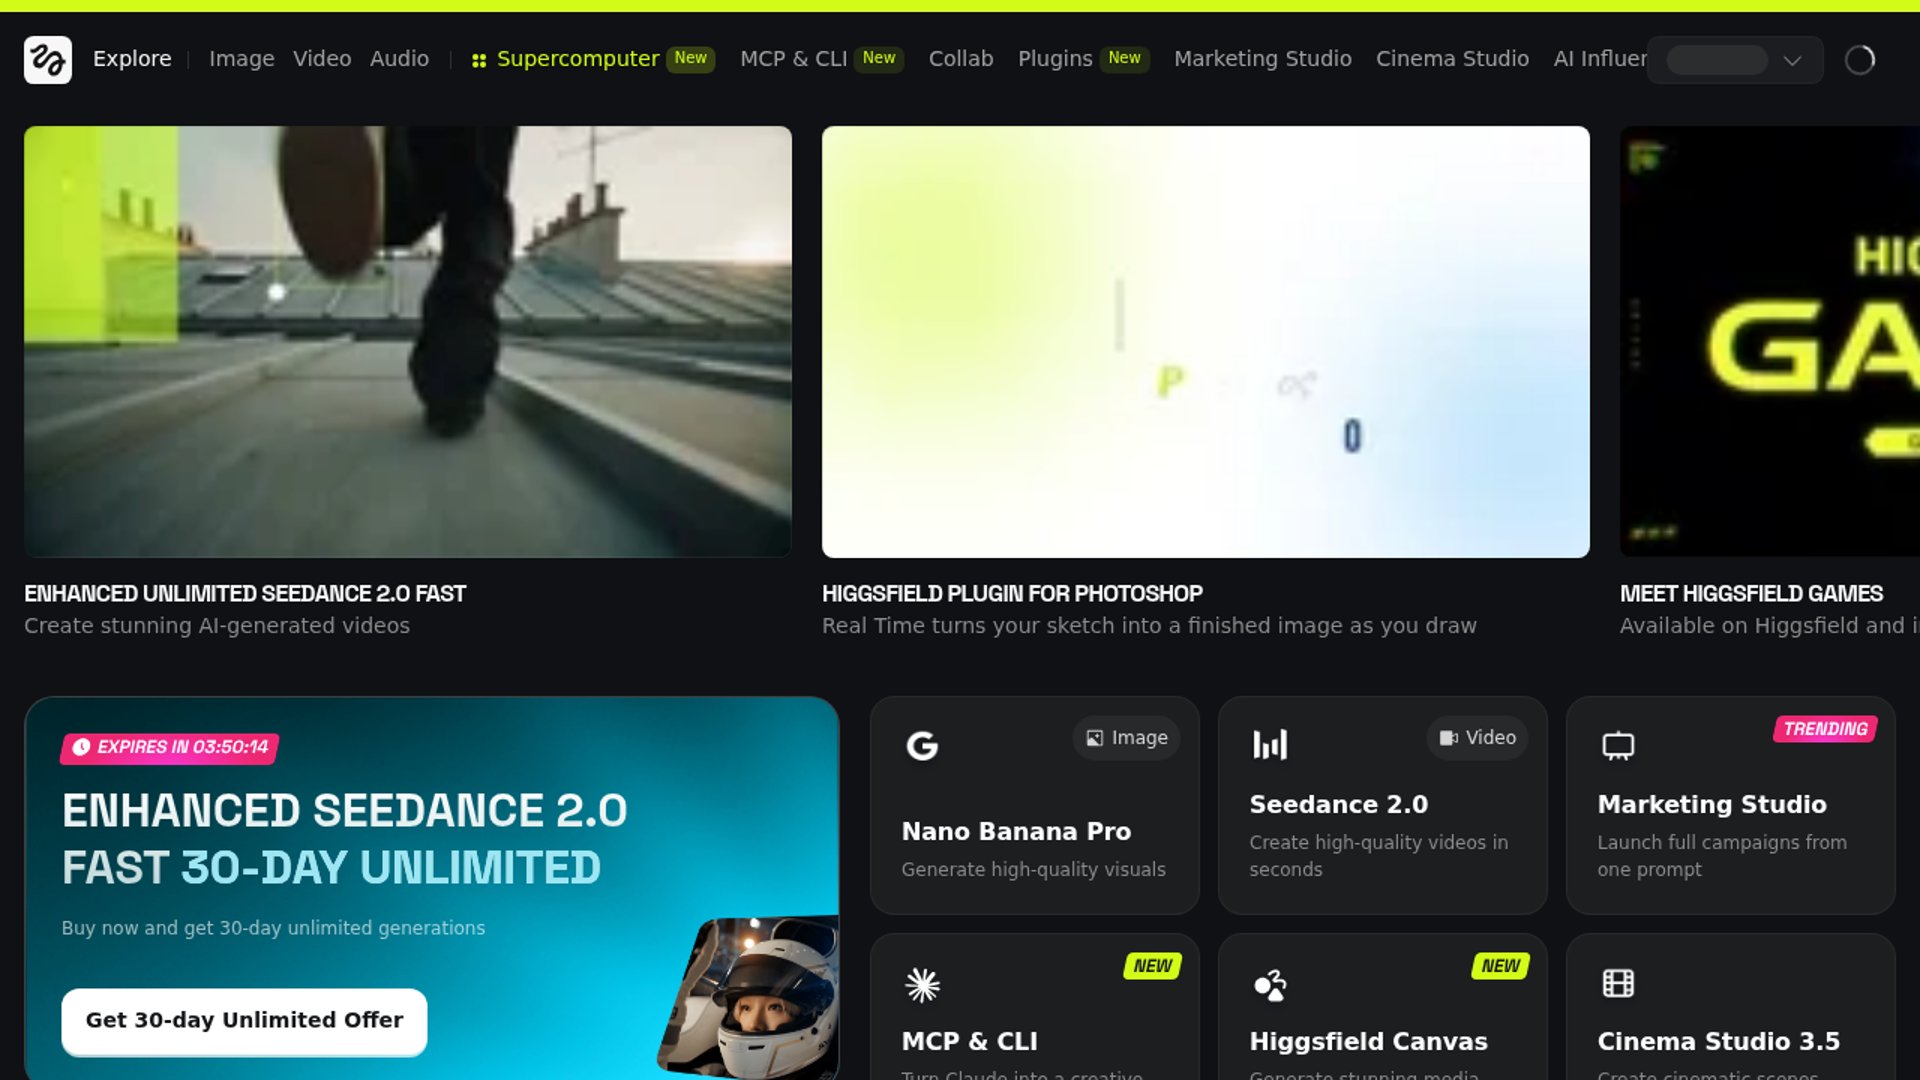Click the MCP & CLI starburst icon

pos(922,985)
